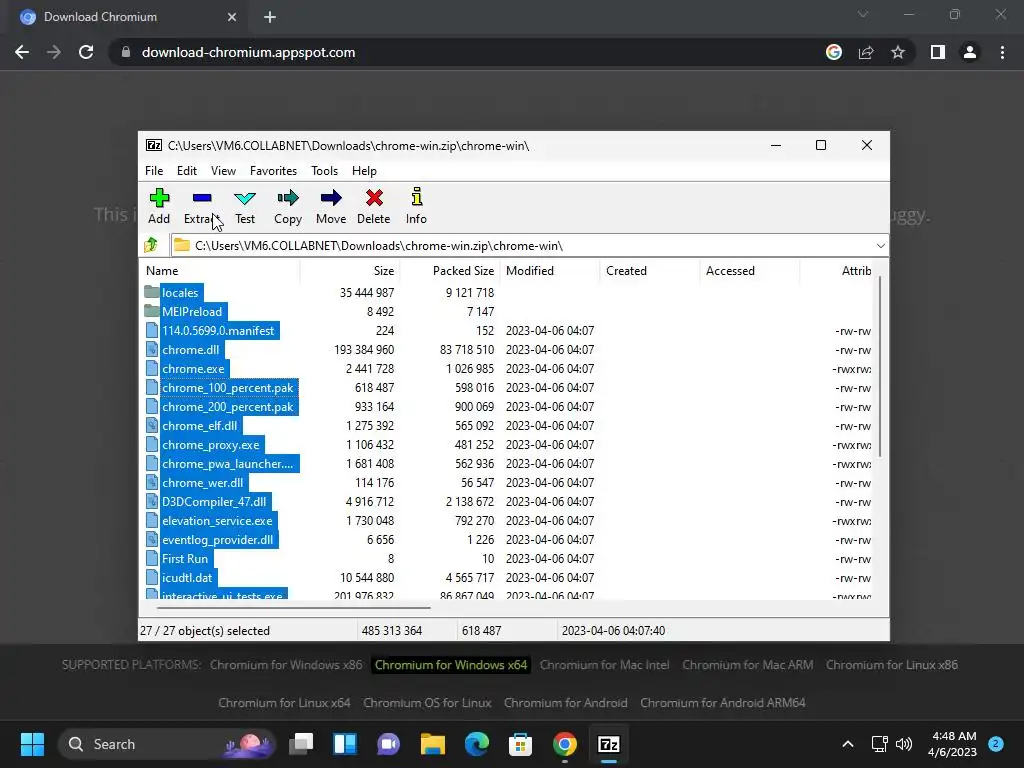
Task: Select the MEIPreload folder
Action: coord(192,312)
